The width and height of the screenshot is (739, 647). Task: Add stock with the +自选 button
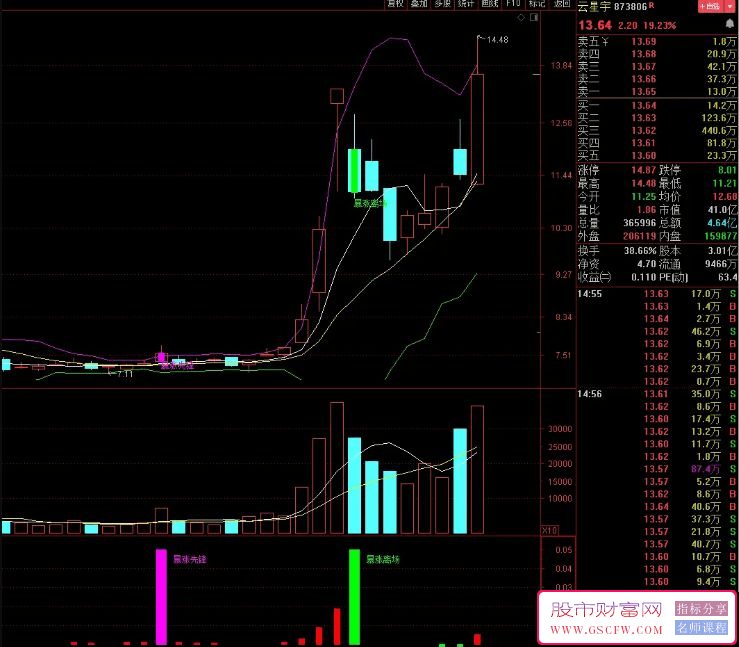[710, 6]
